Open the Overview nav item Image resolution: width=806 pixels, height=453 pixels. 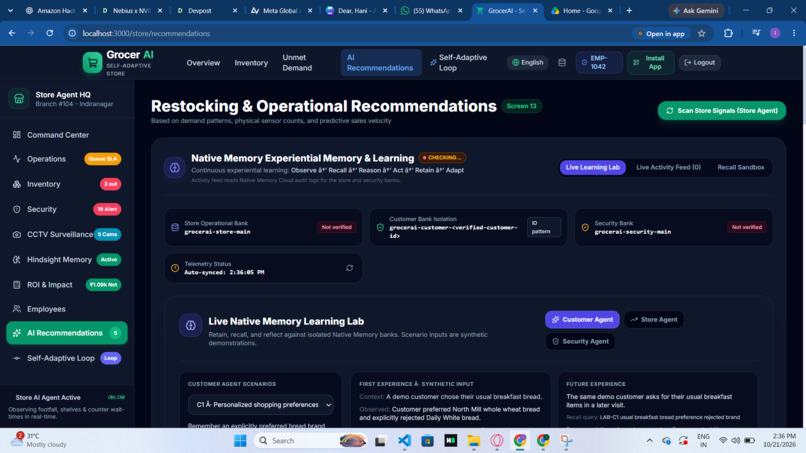(203, 63)
